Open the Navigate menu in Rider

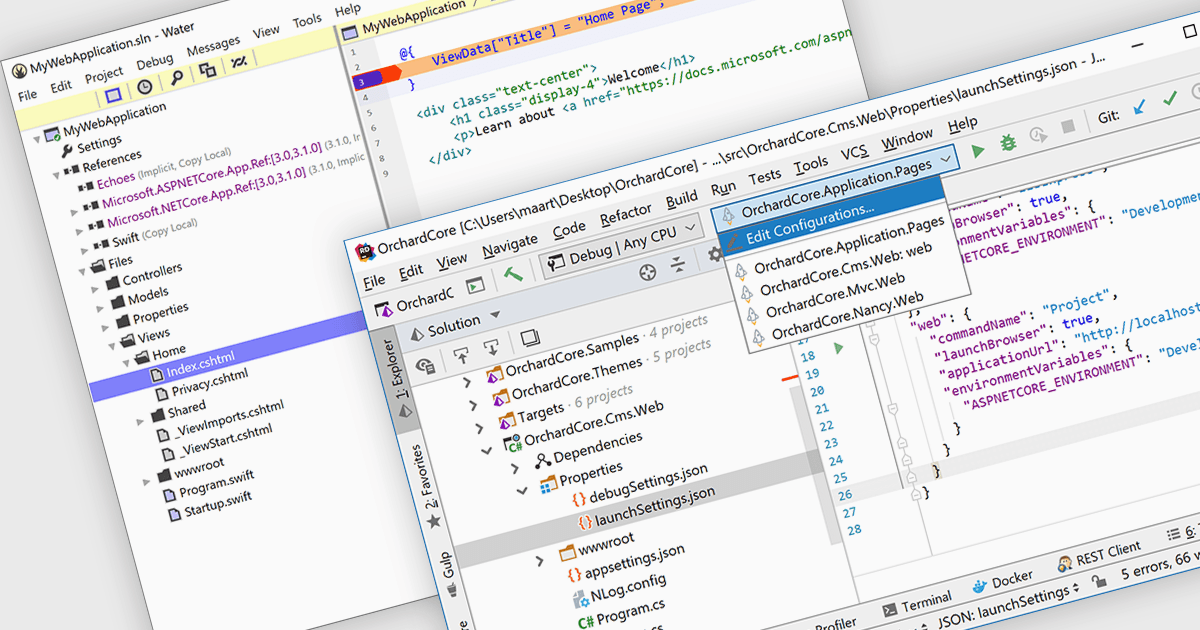click(509, 245)
